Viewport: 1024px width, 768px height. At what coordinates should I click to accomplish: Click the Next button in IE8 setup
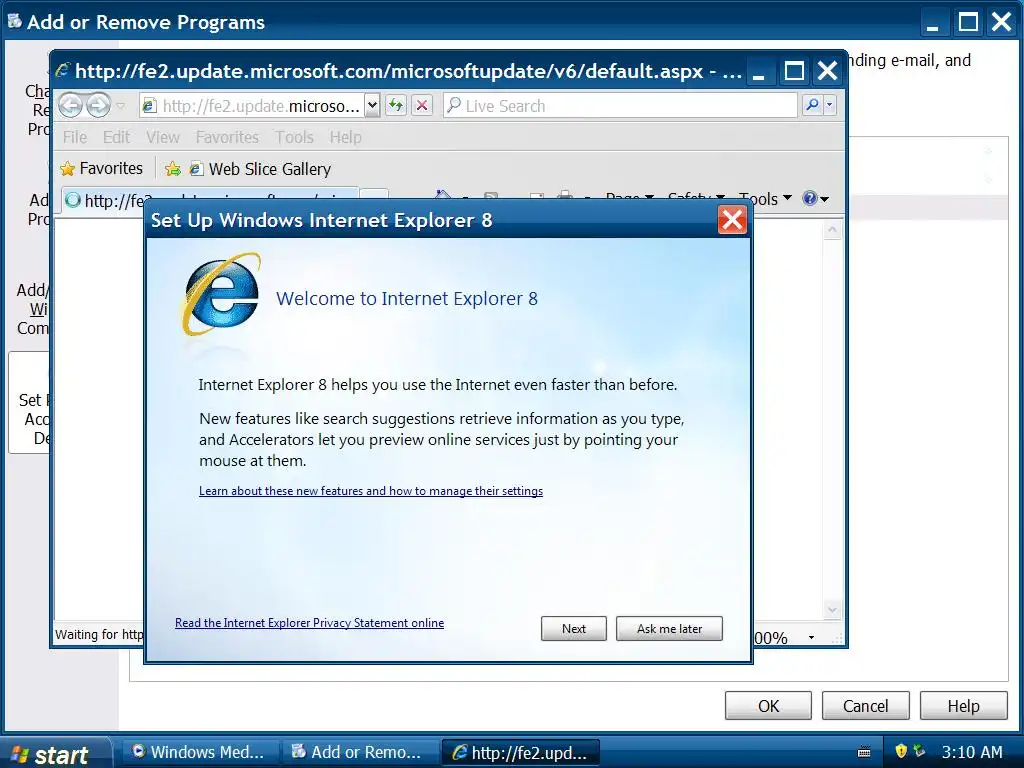[x=573, y=628]
